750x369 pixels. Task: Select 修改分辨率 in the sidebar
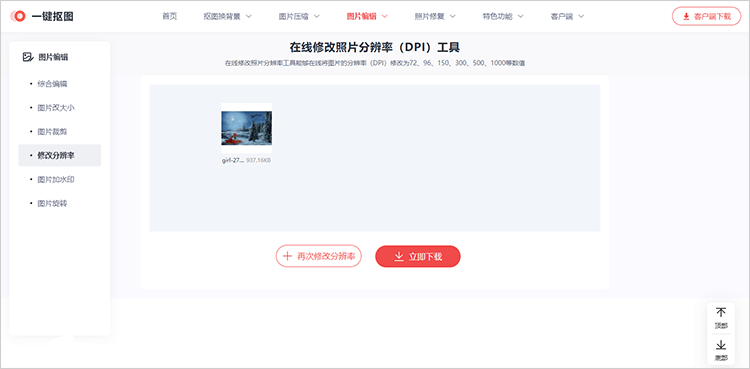[x=60, y=156]
